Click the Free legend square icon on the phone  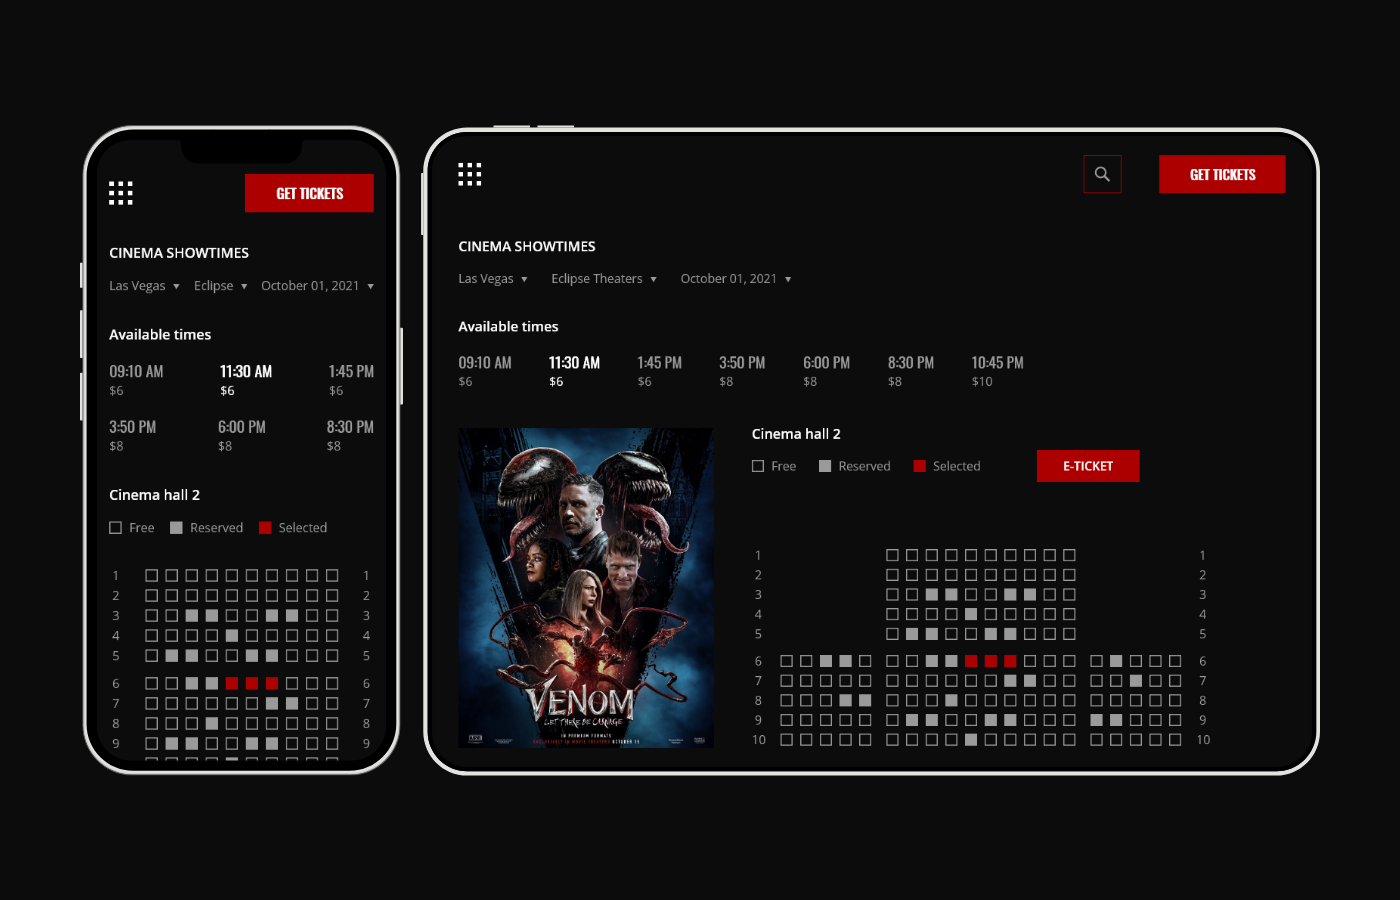click(115, 528)
